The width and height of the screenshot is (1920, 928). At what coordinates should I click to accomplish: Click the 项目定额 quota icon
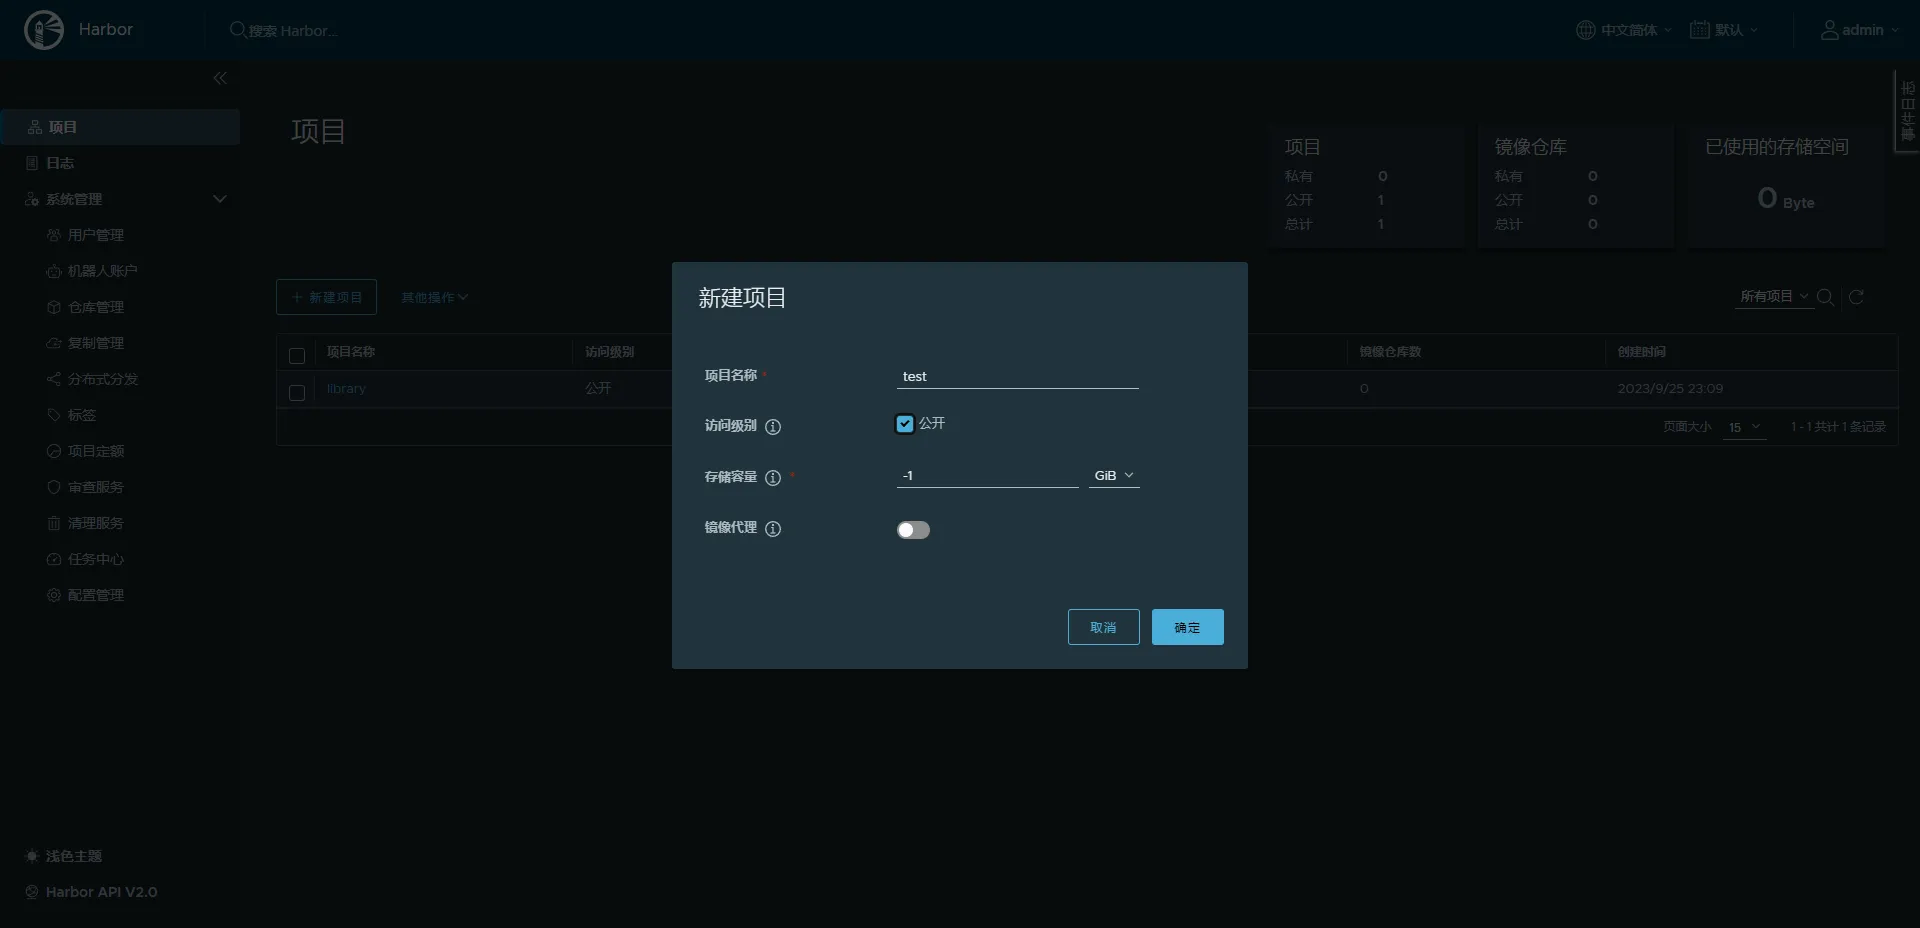[x=54, y=451]
